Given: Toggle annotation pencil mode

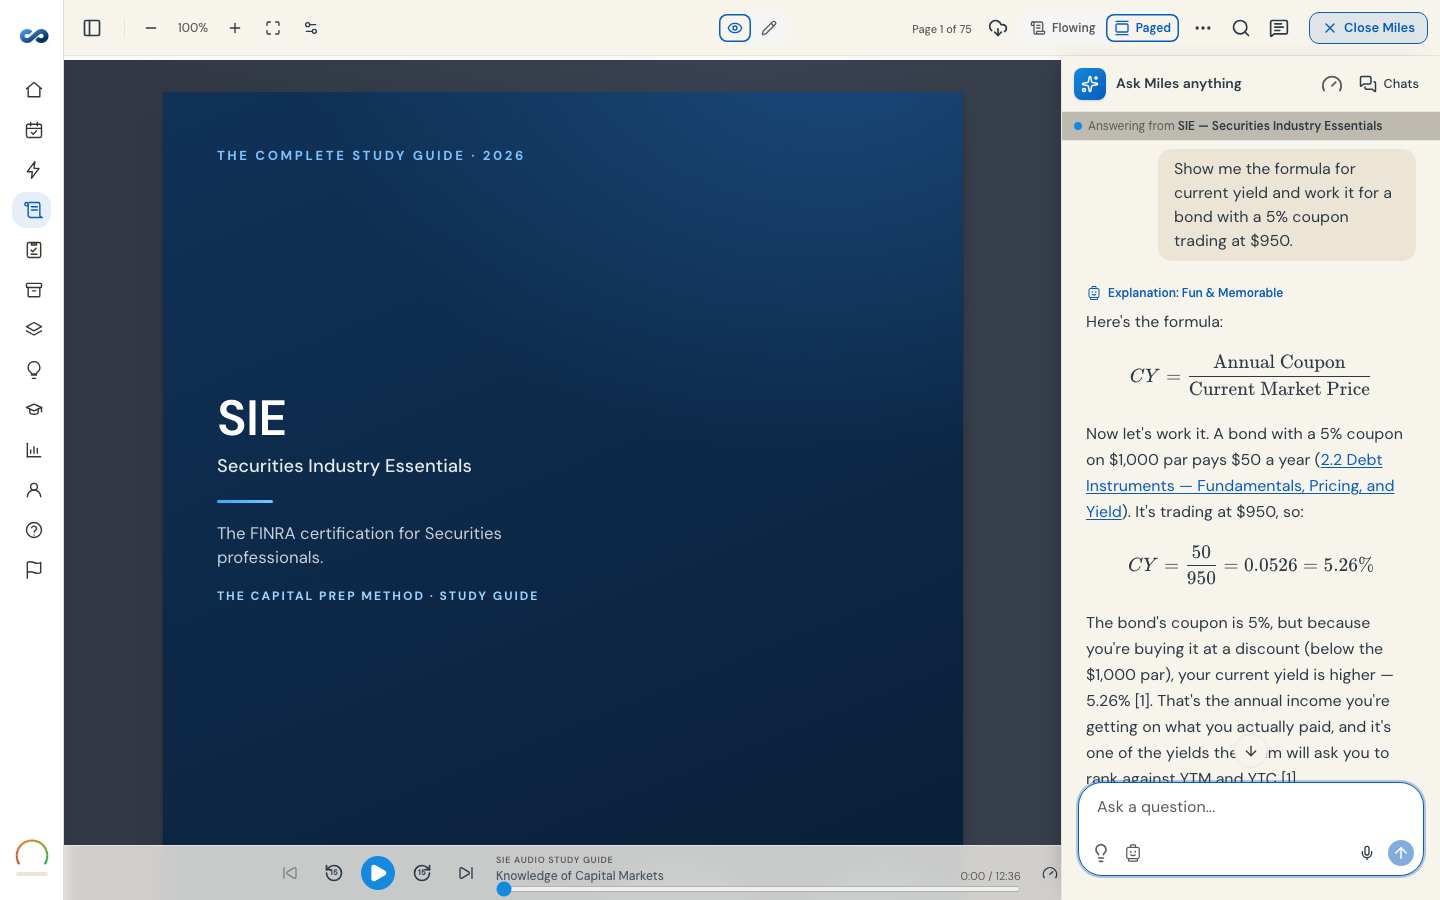Looking at the screenshot, I should 769,28.
